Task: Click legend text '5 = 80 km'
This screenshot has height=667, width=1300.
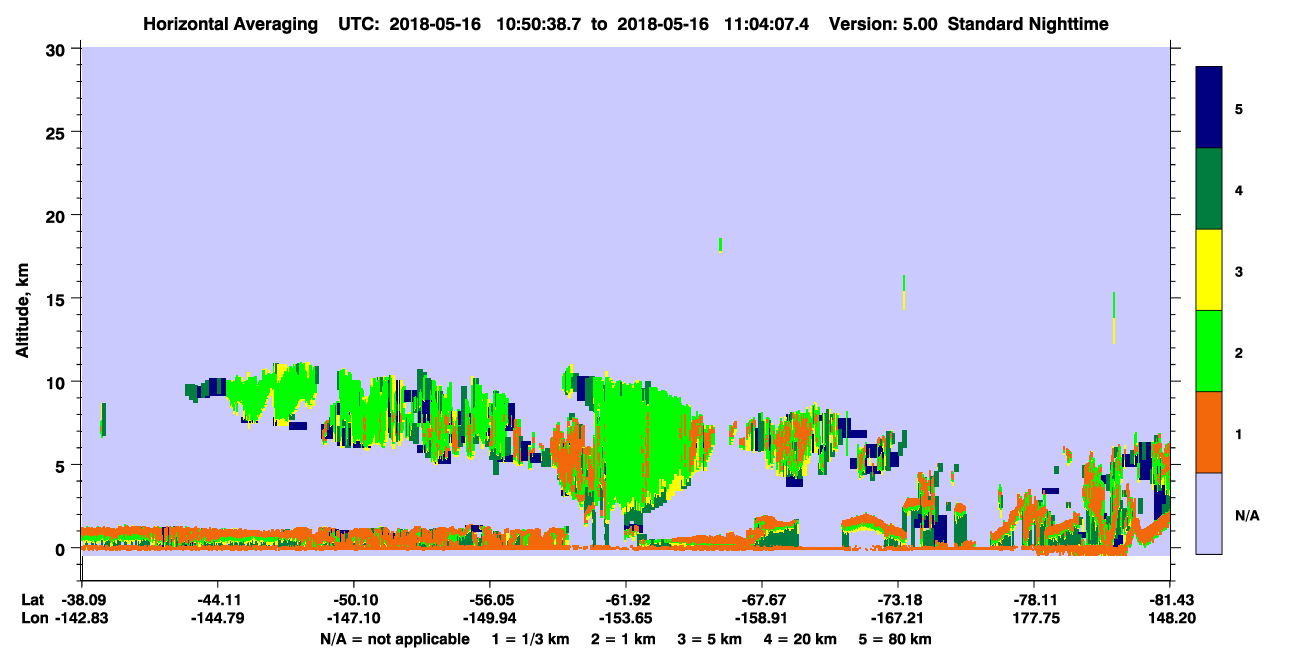Action: (x=897, y=639)
